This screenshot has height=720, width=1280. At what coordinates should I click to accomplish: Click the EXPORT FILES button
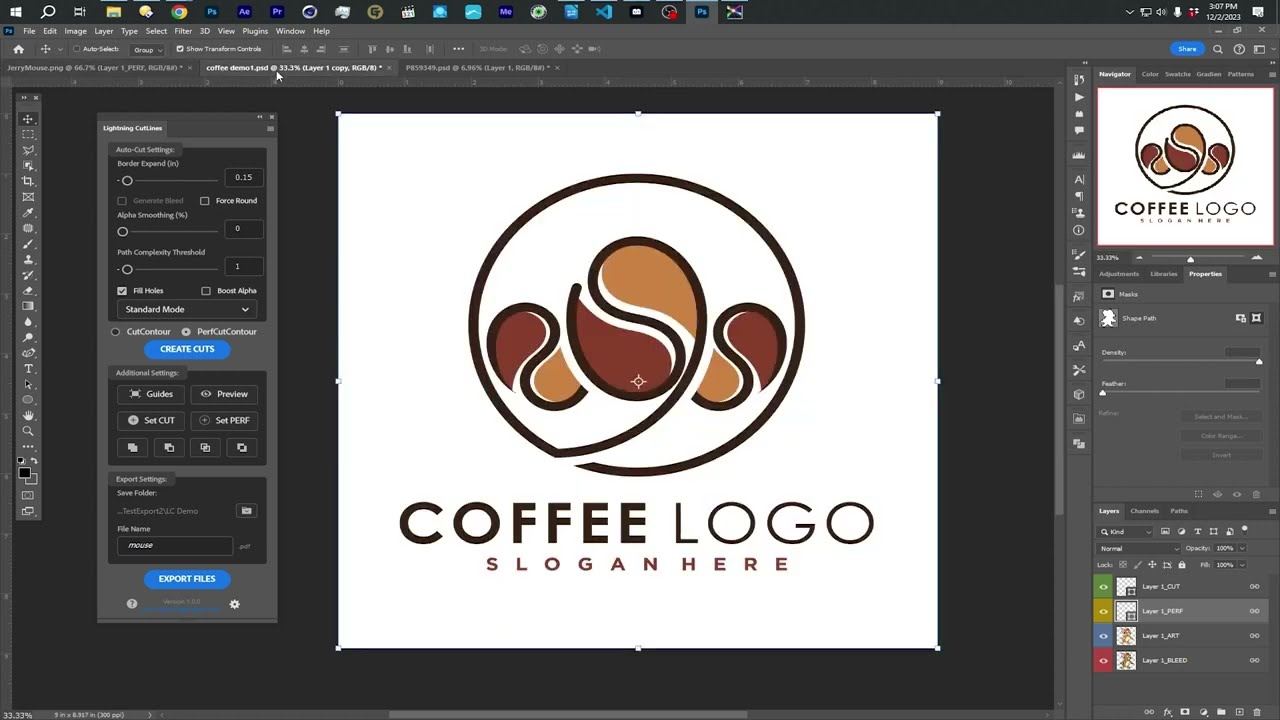(187, 579)
